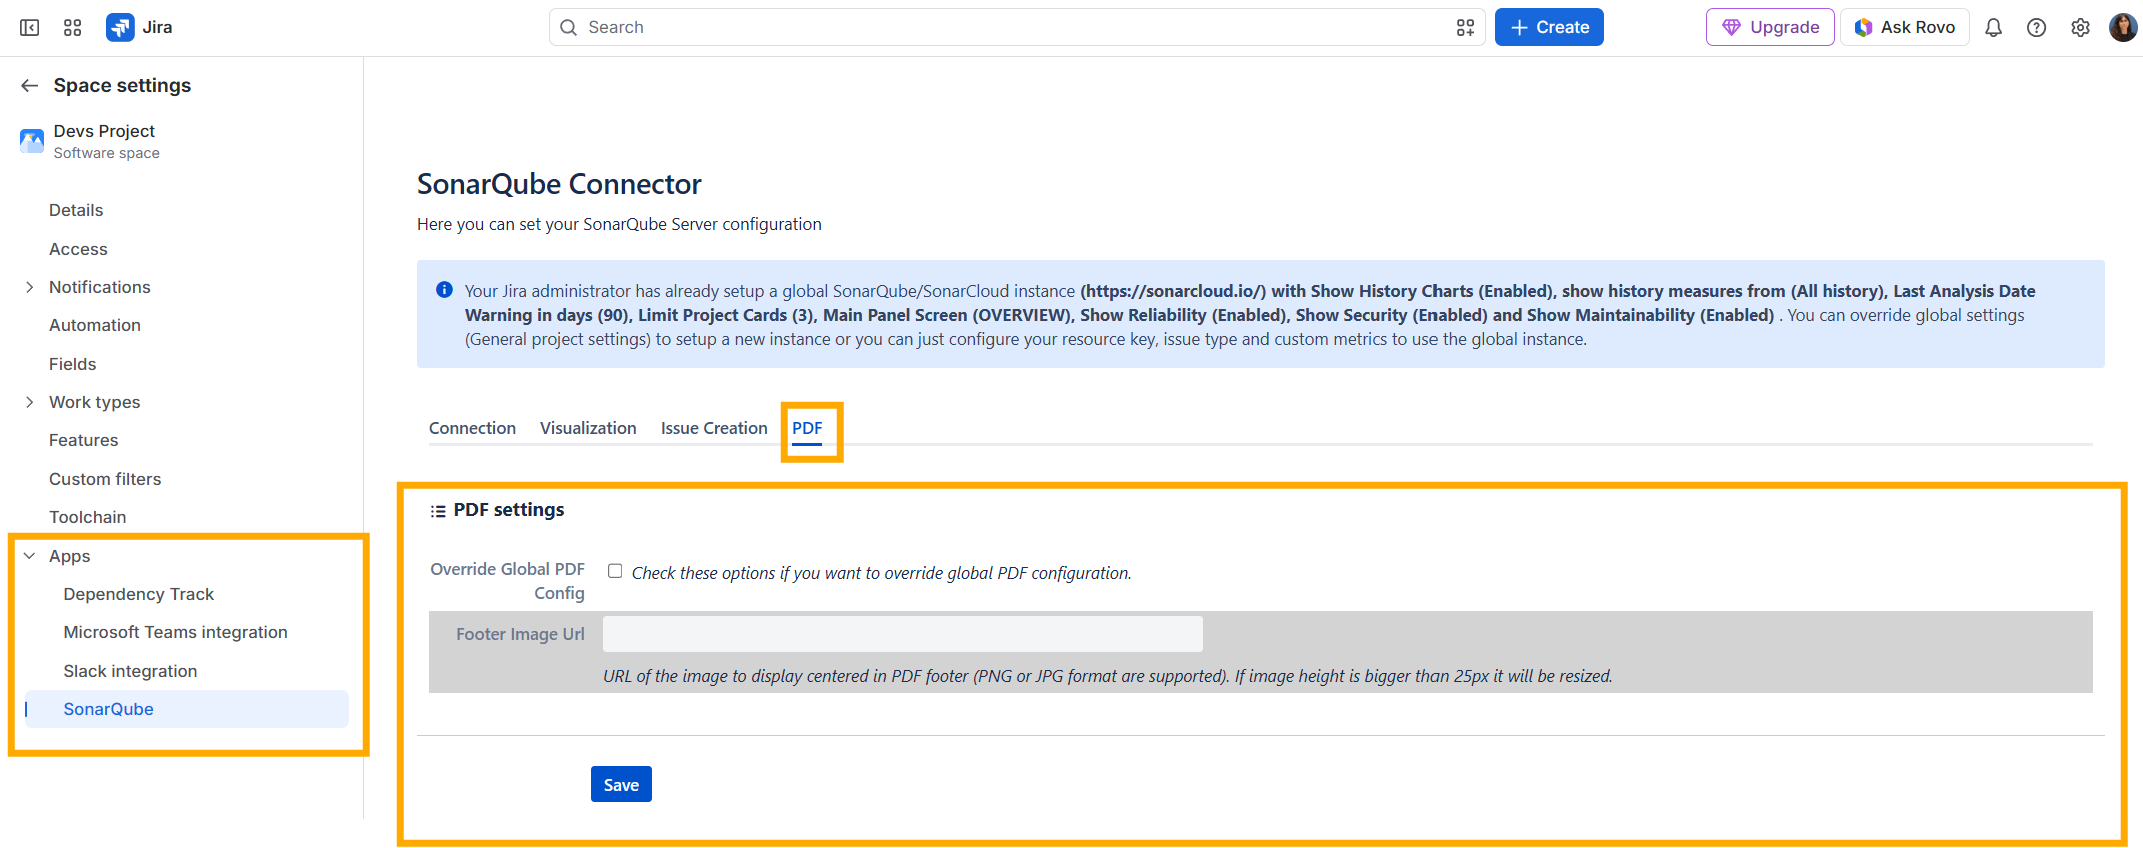2143x848 pixels.
Task: Open Dependency Track app
Action: coord(139,594)
